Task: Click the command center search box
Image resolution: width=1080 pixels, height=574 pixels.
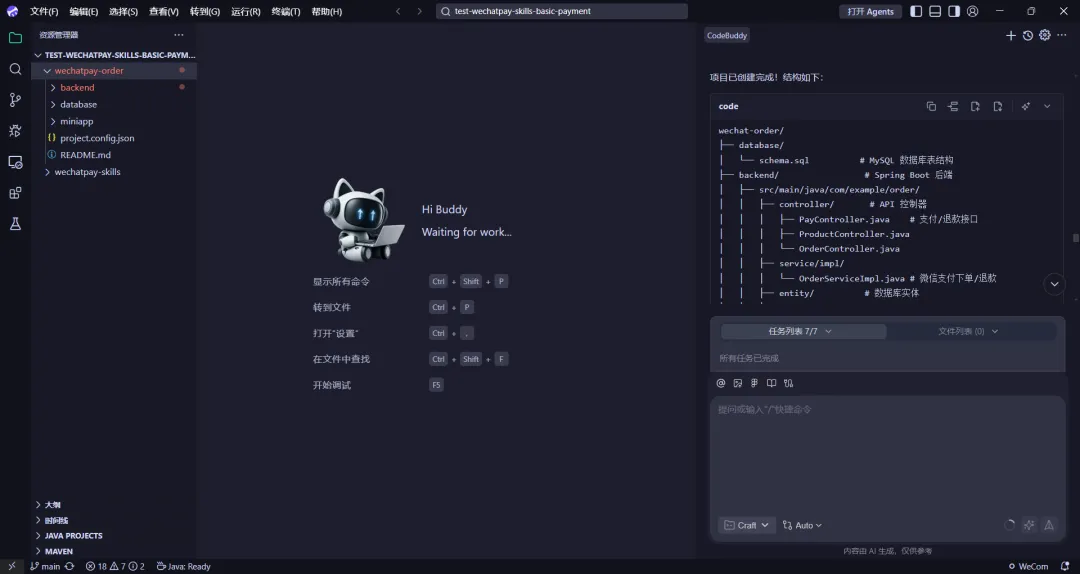Action: pyautogui.click(x=561, y=11)
